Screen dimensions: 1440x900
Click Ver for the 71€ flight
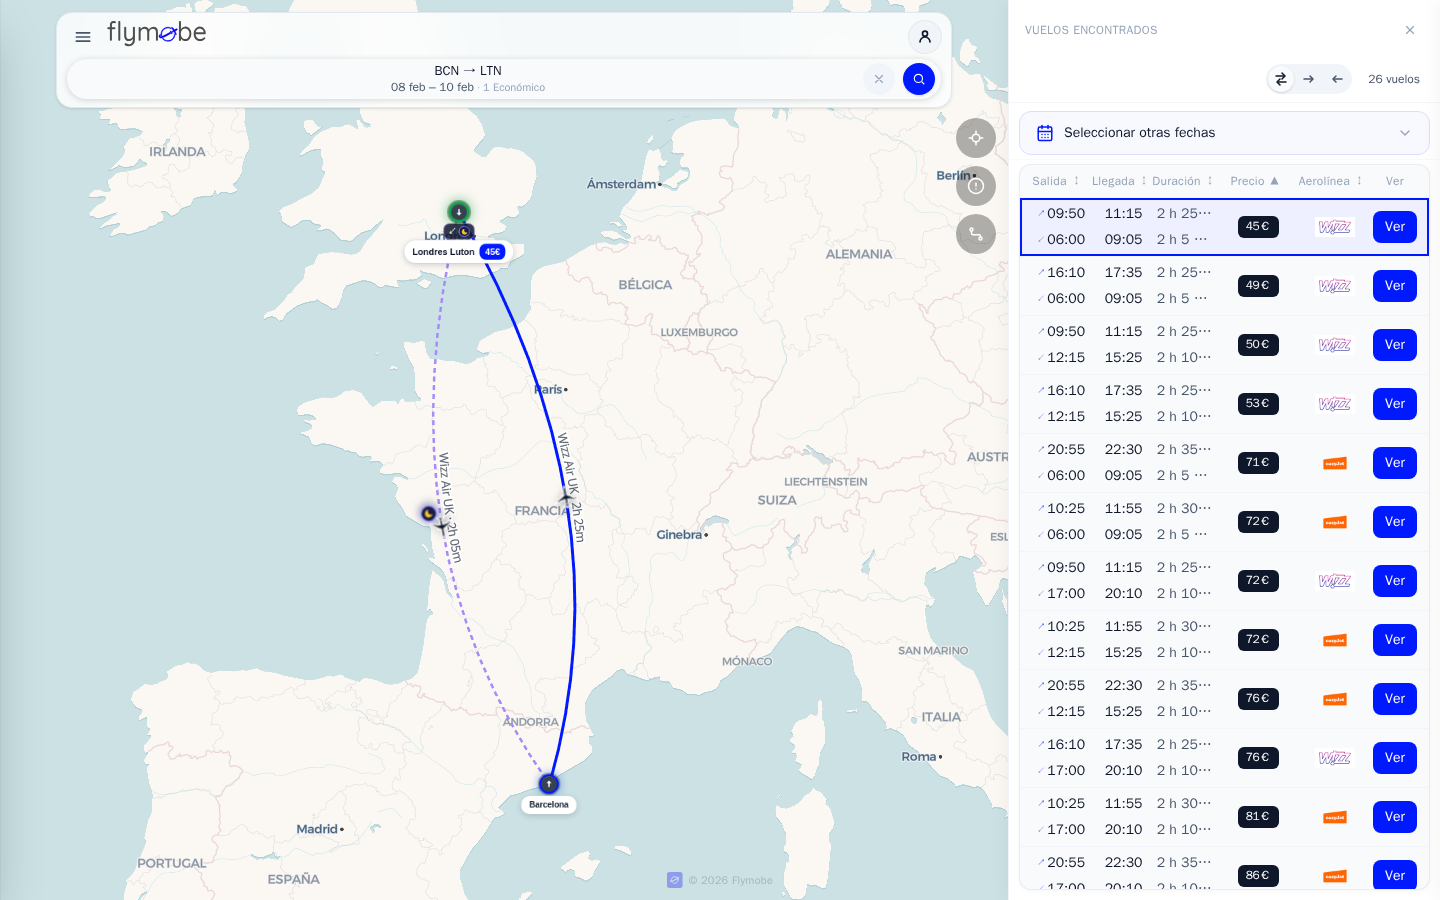point(1395,463)
